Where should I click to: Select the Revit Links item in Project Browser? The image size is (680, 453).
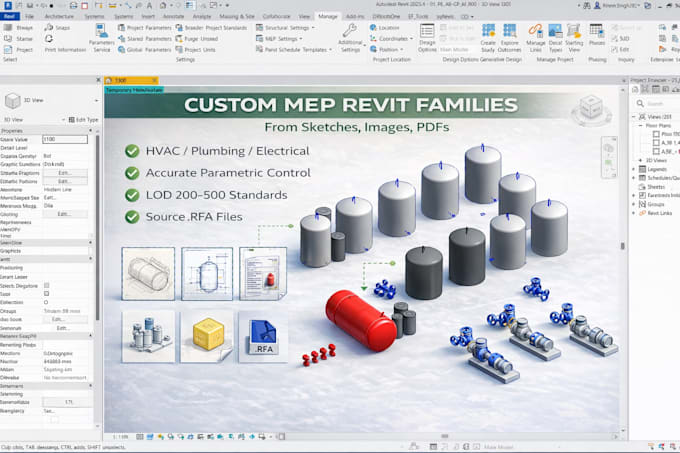(x=659, y=213)
